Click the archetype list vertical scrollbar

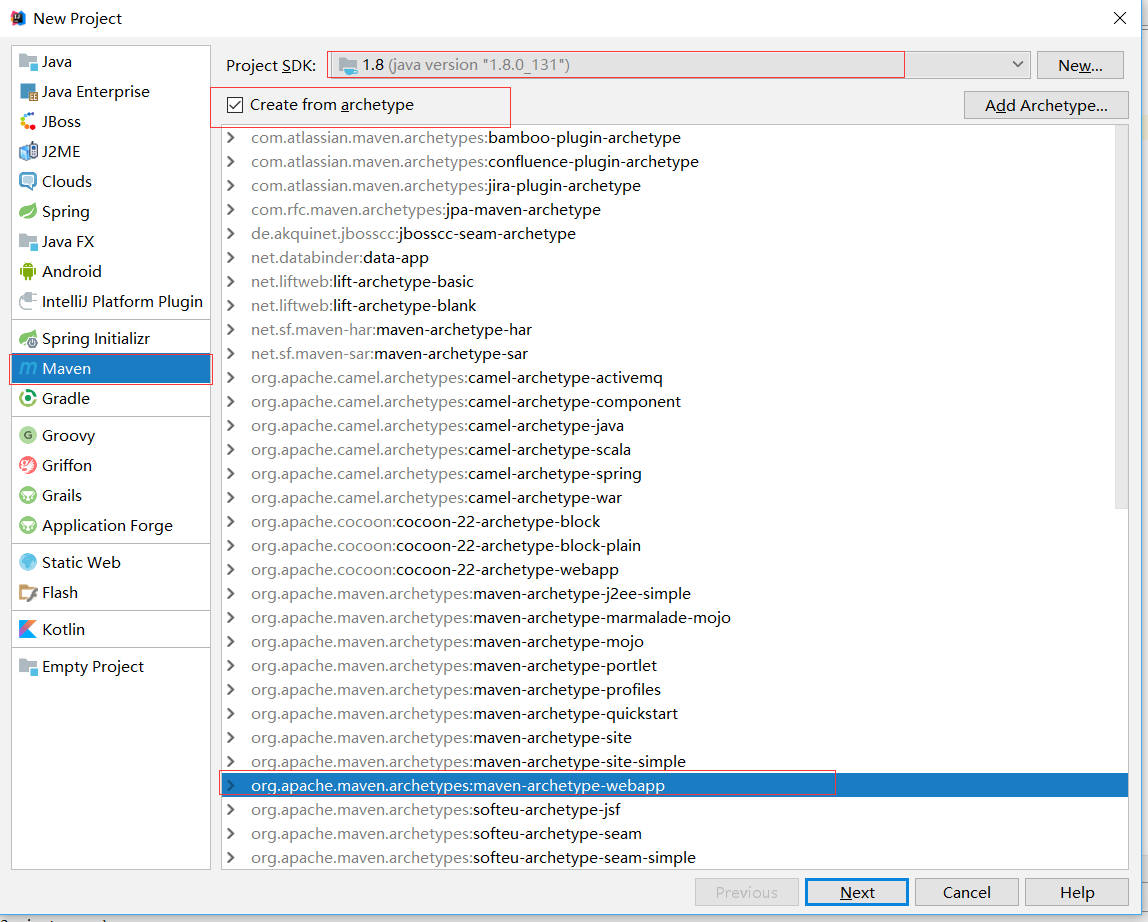point(1121,316)
